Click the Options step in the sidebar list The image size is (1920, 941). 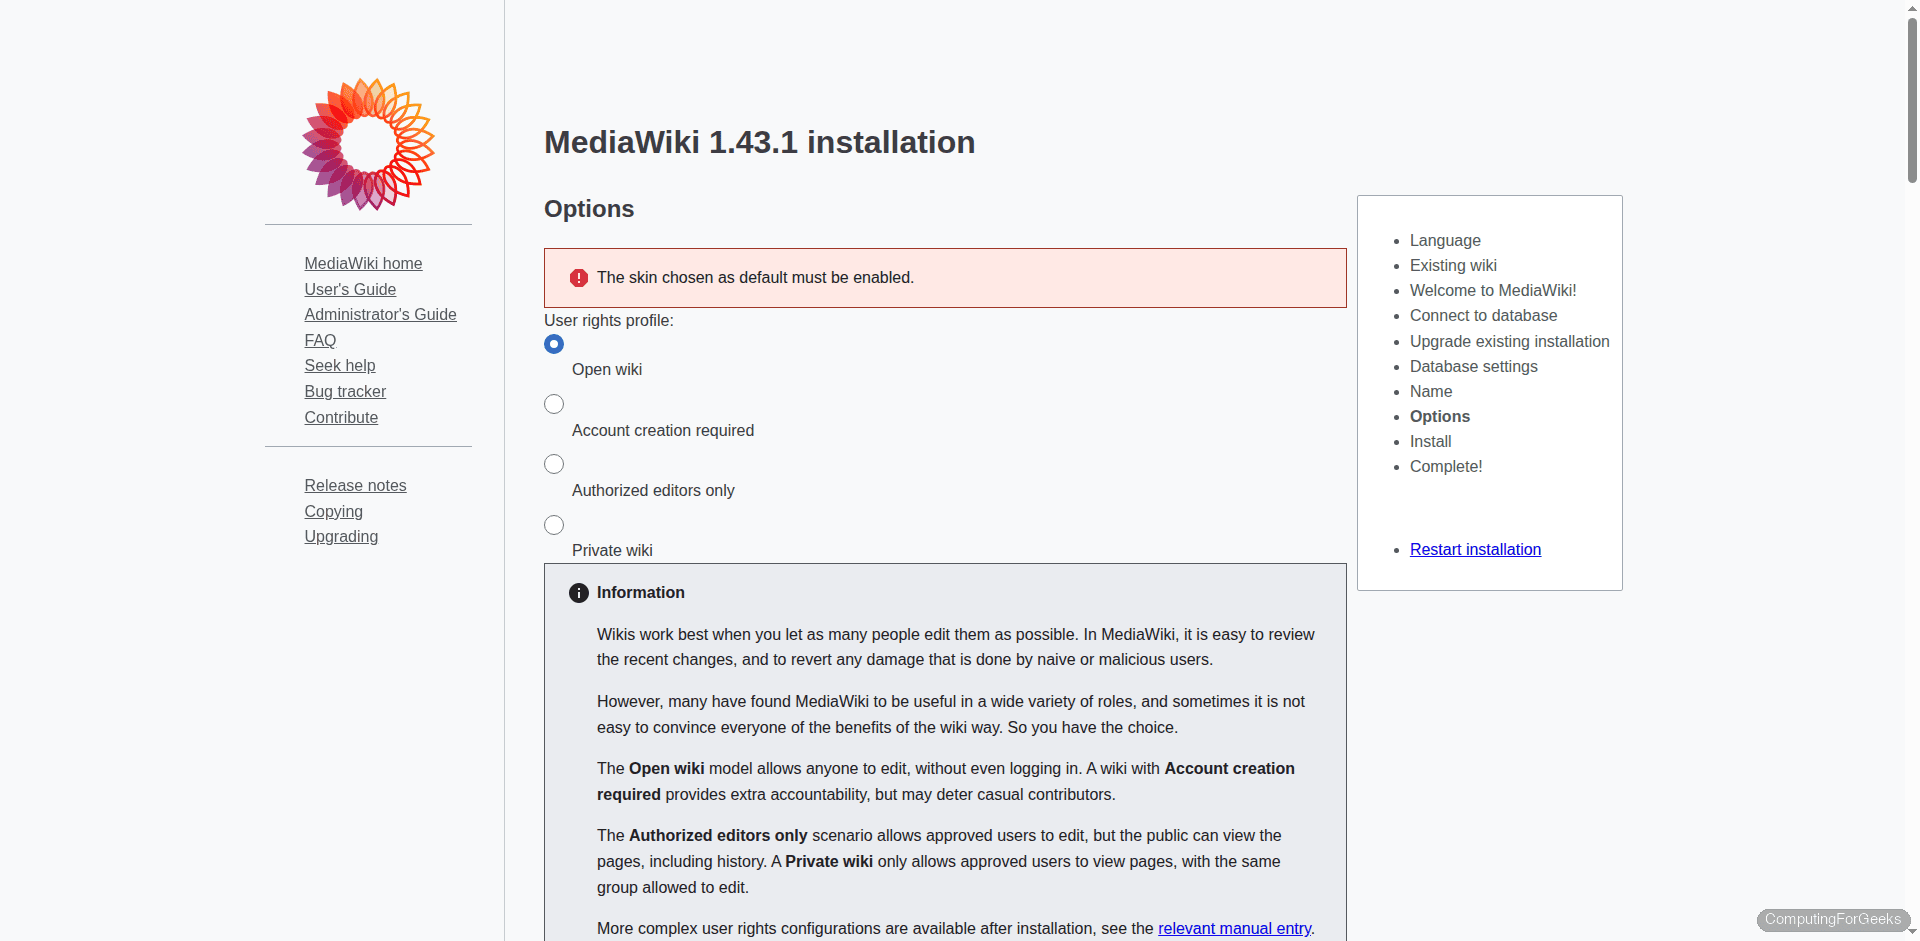(1439, 416)
